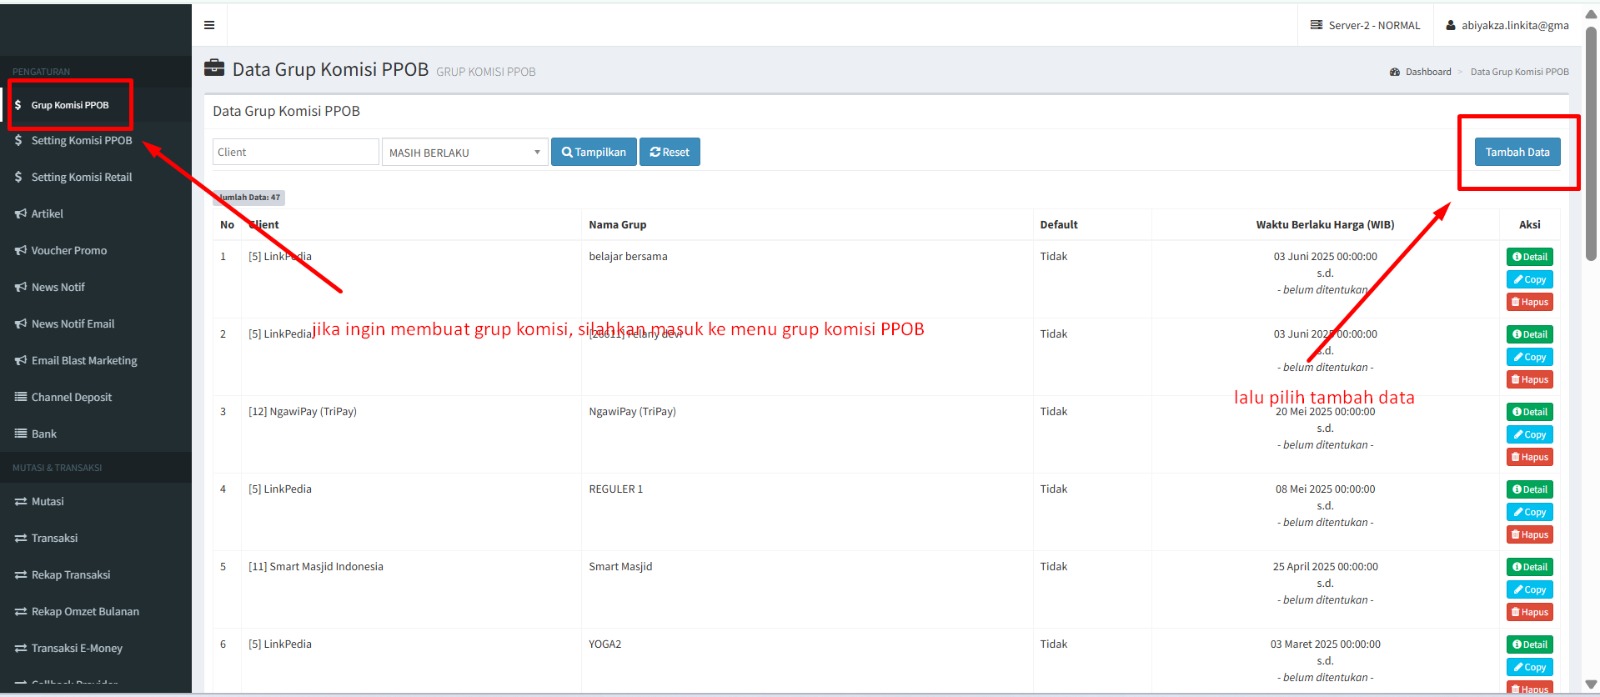Copy the REGULER 1 group
Viewport: 1600px width, 697px height.
1530,512
